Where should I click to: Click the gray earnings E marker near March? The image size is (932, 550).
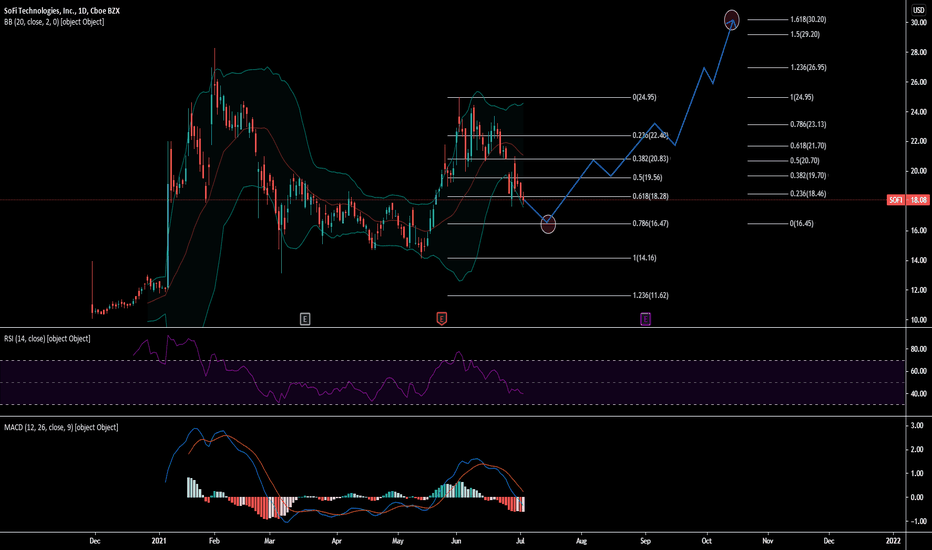(305, 319)
